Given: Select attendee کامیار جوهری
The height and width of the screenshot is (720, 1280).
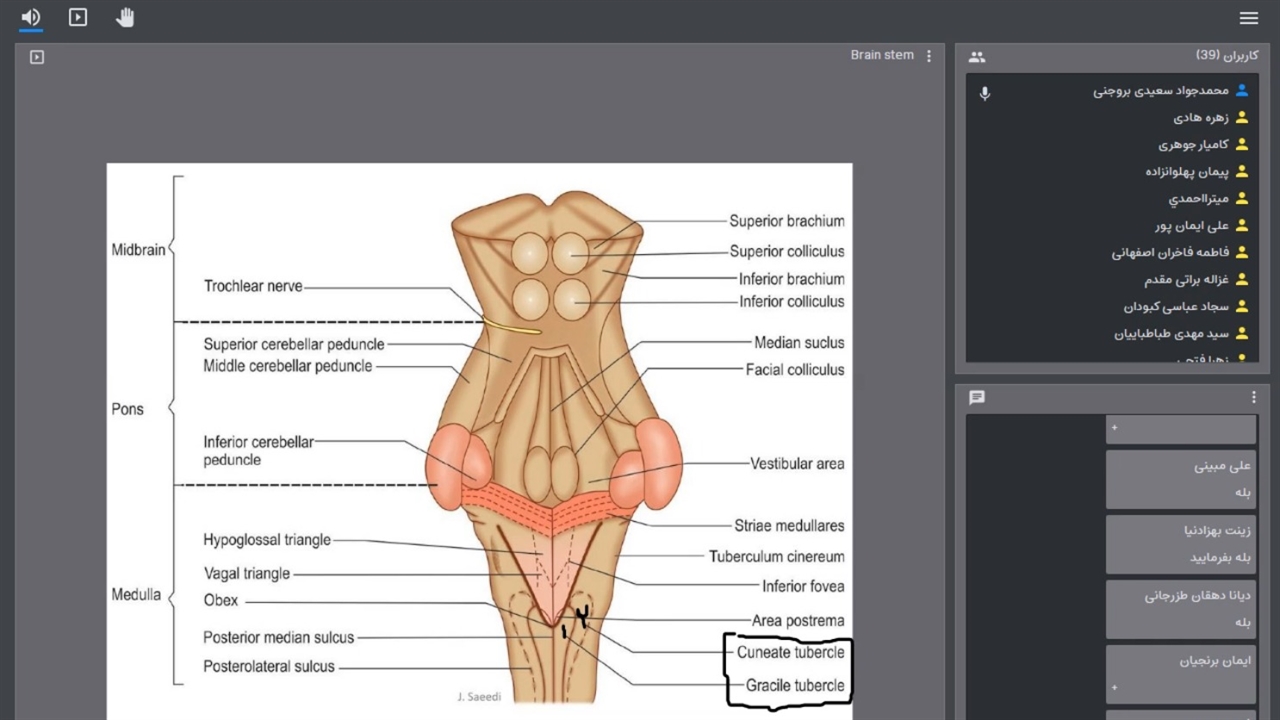Looking at the screenshot, I should pyautogui.click(x=1193, y=145).
